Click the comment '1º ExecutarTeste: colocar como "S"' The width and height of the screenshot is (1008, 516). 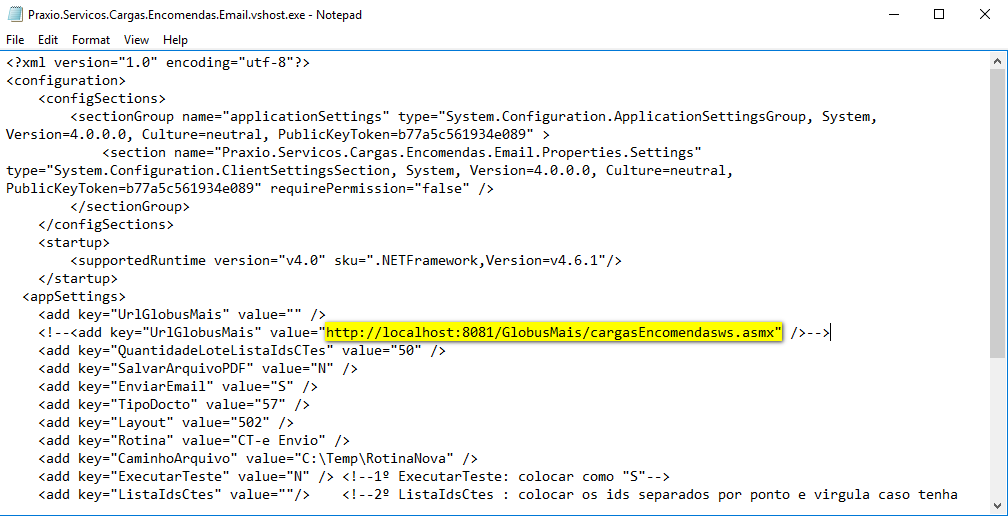tap(506, 477)
